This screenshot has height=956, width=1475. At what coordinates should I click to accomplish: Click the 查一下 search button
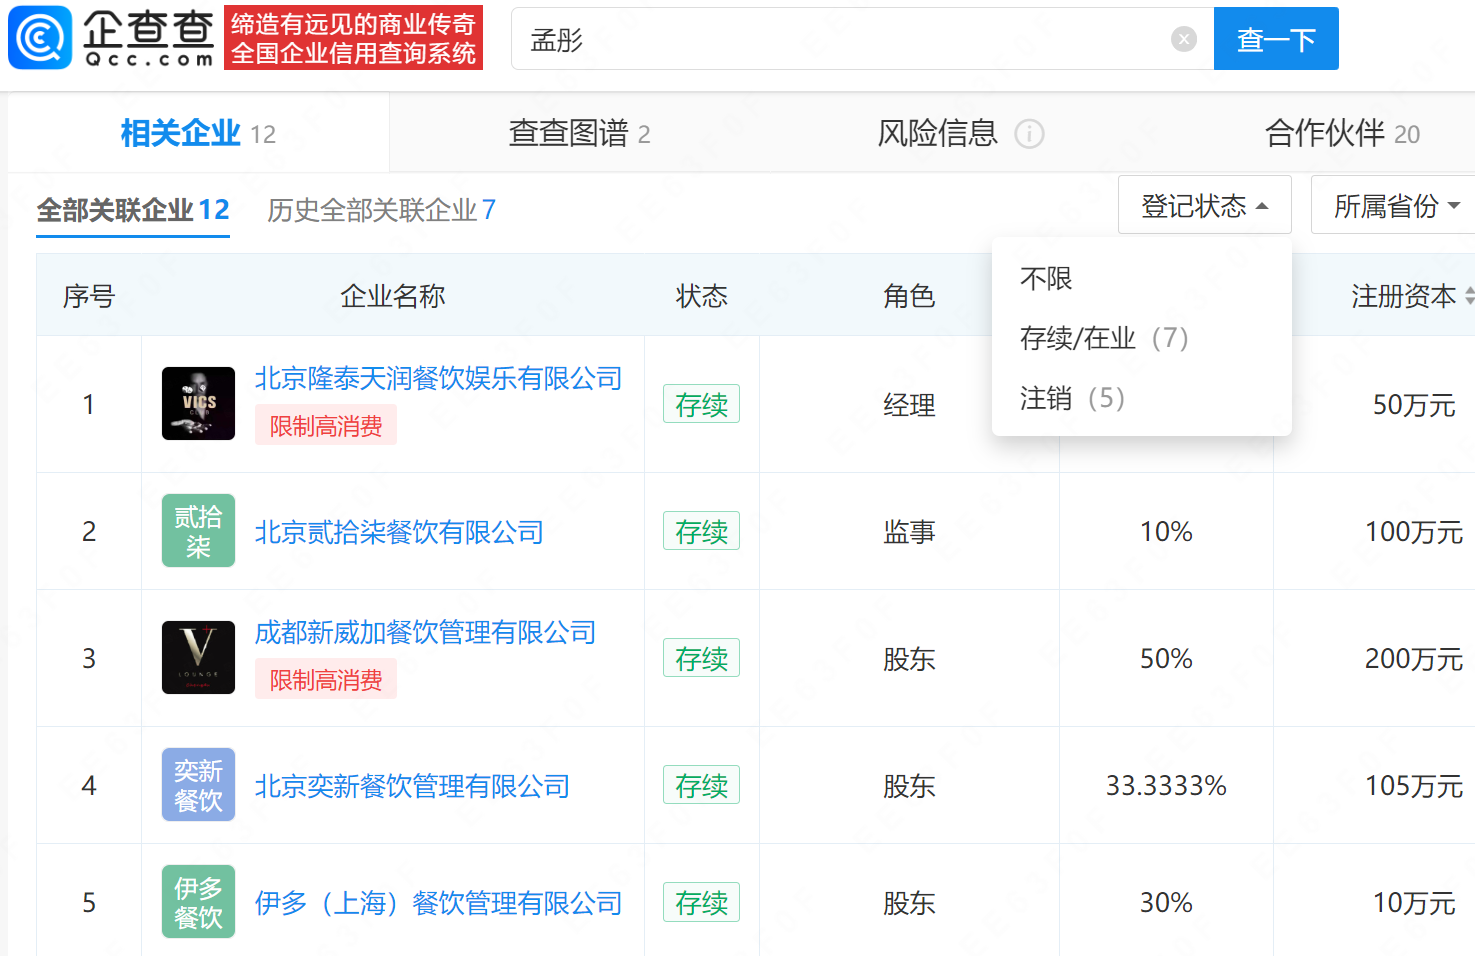1276,39
